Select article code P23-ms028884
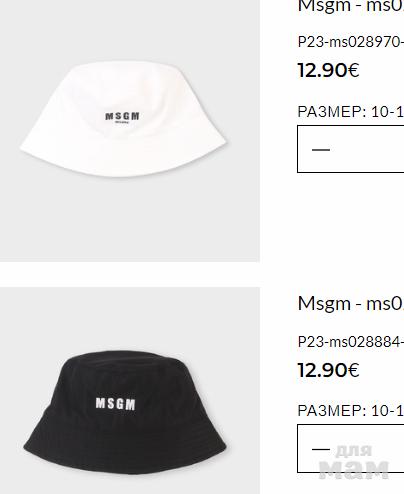Image resolution: width=404 pixels, height=494 pixels. tap(351, 342)
